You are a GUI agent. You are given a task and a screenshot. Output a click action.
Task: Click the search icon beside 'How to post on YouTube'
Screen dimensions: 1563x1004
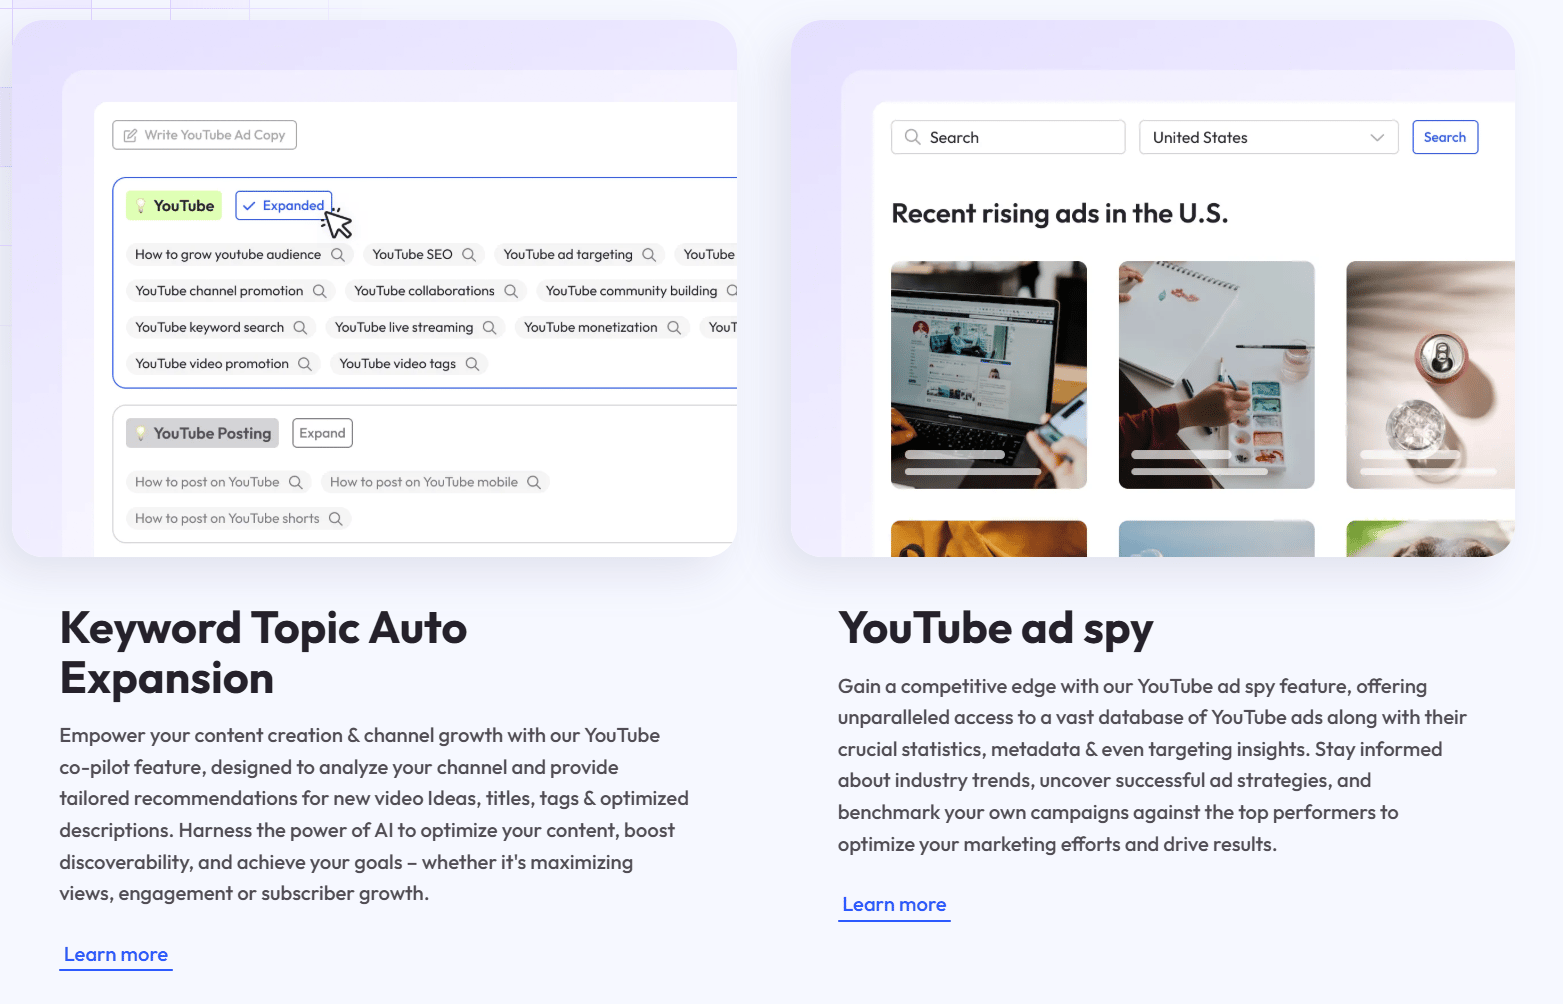point(296,482)
